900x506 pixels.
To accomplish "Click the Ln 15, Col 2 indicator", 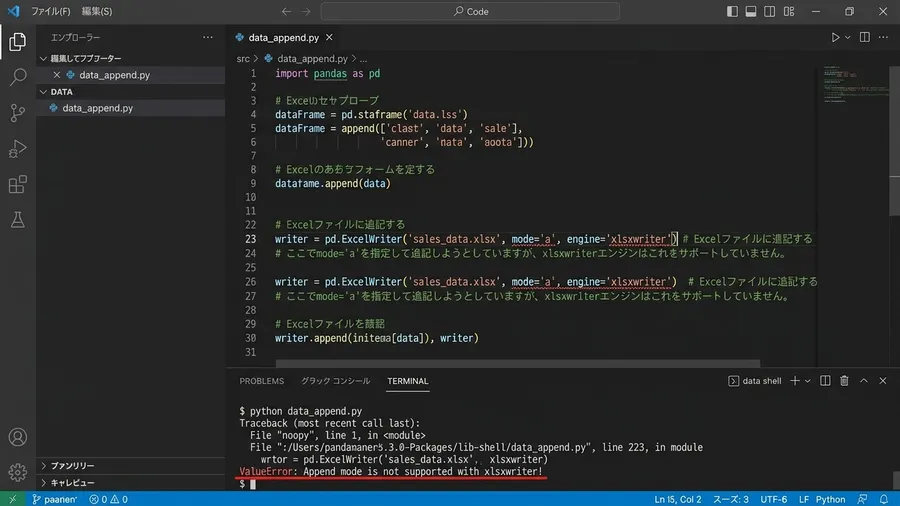I will [678, 499].
